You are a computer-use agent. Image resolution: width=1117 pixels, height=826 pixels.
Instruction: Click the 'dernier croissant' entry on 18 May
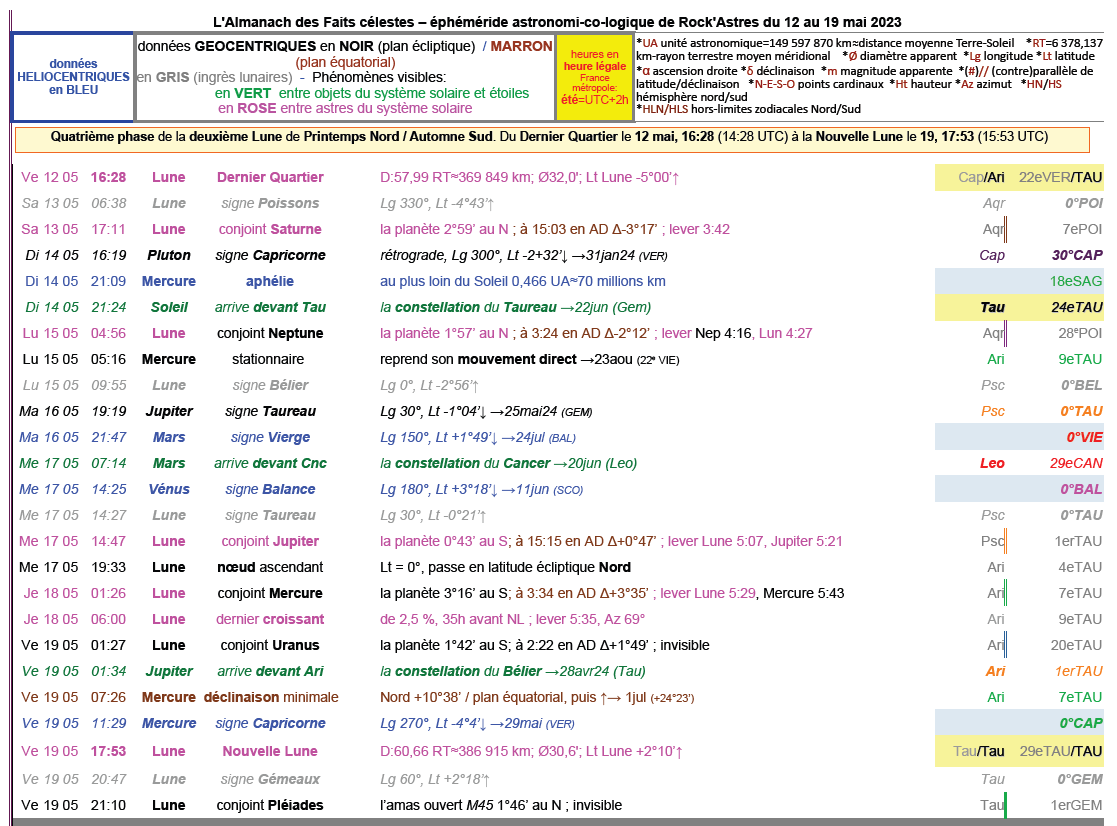click(x=269, y=620)
